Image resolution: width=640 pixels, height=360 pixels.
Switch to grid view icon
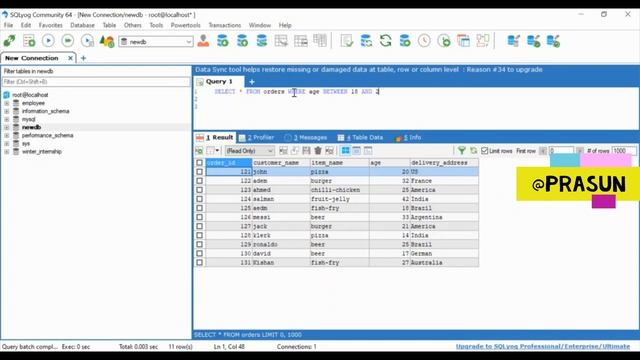pyautogui.click(x=345, y=151)
